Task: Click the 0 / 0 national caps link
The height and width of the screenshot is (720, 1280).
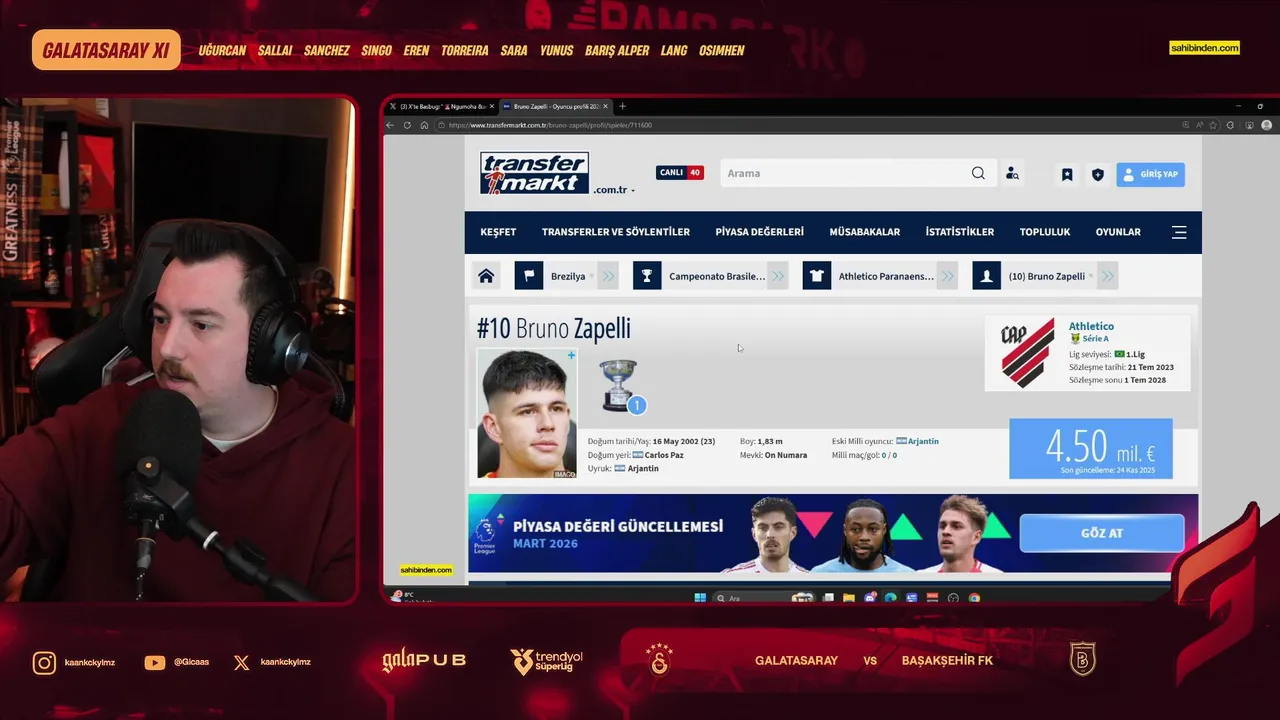Action: coord(888,455)
